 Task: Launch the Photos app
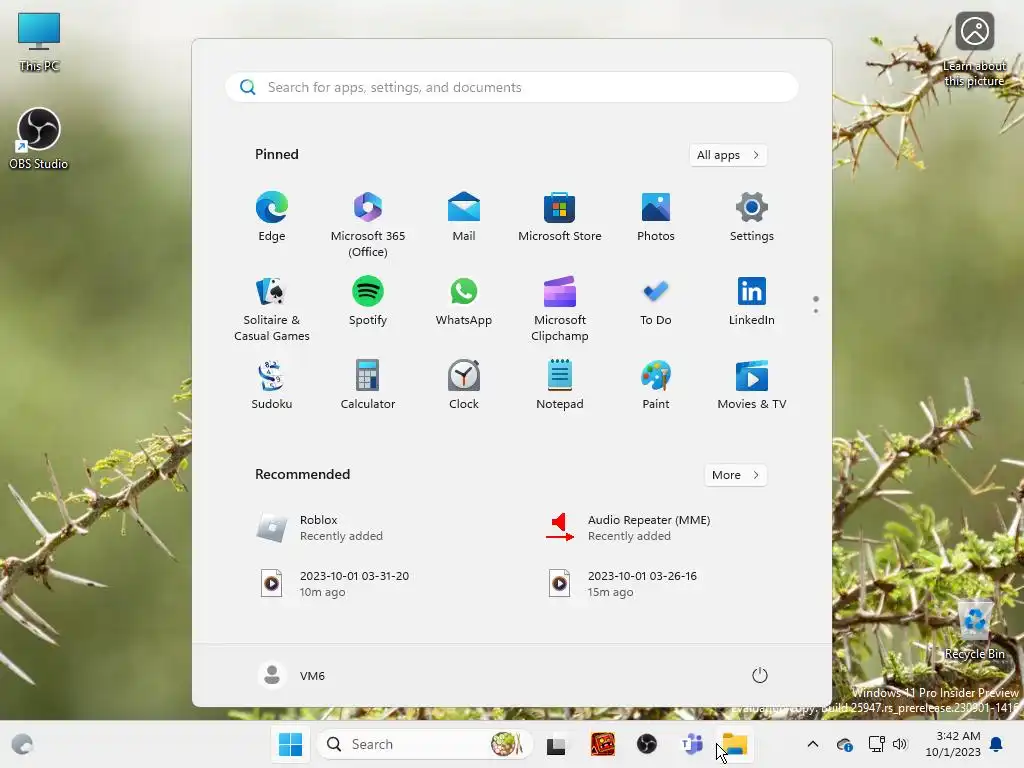tap(656, 218)
